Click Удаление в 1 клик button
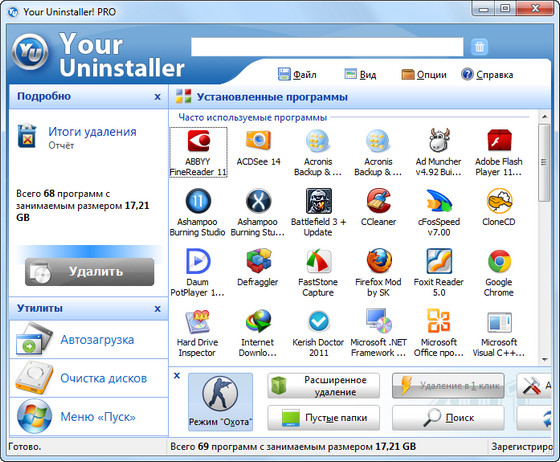 (x=448, y=386)
